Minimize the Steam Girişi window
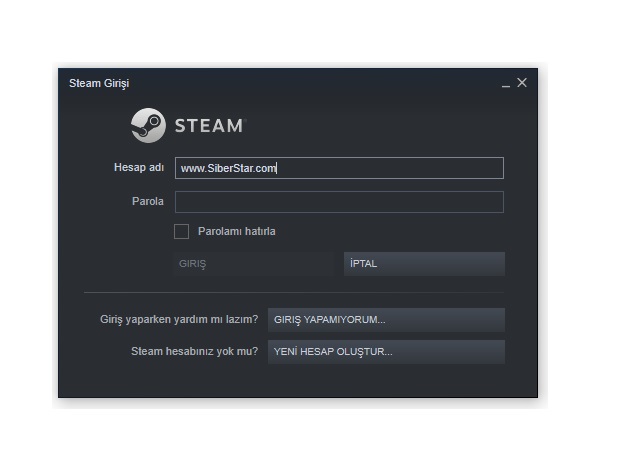Screen dimensions: 636x476 505,84
